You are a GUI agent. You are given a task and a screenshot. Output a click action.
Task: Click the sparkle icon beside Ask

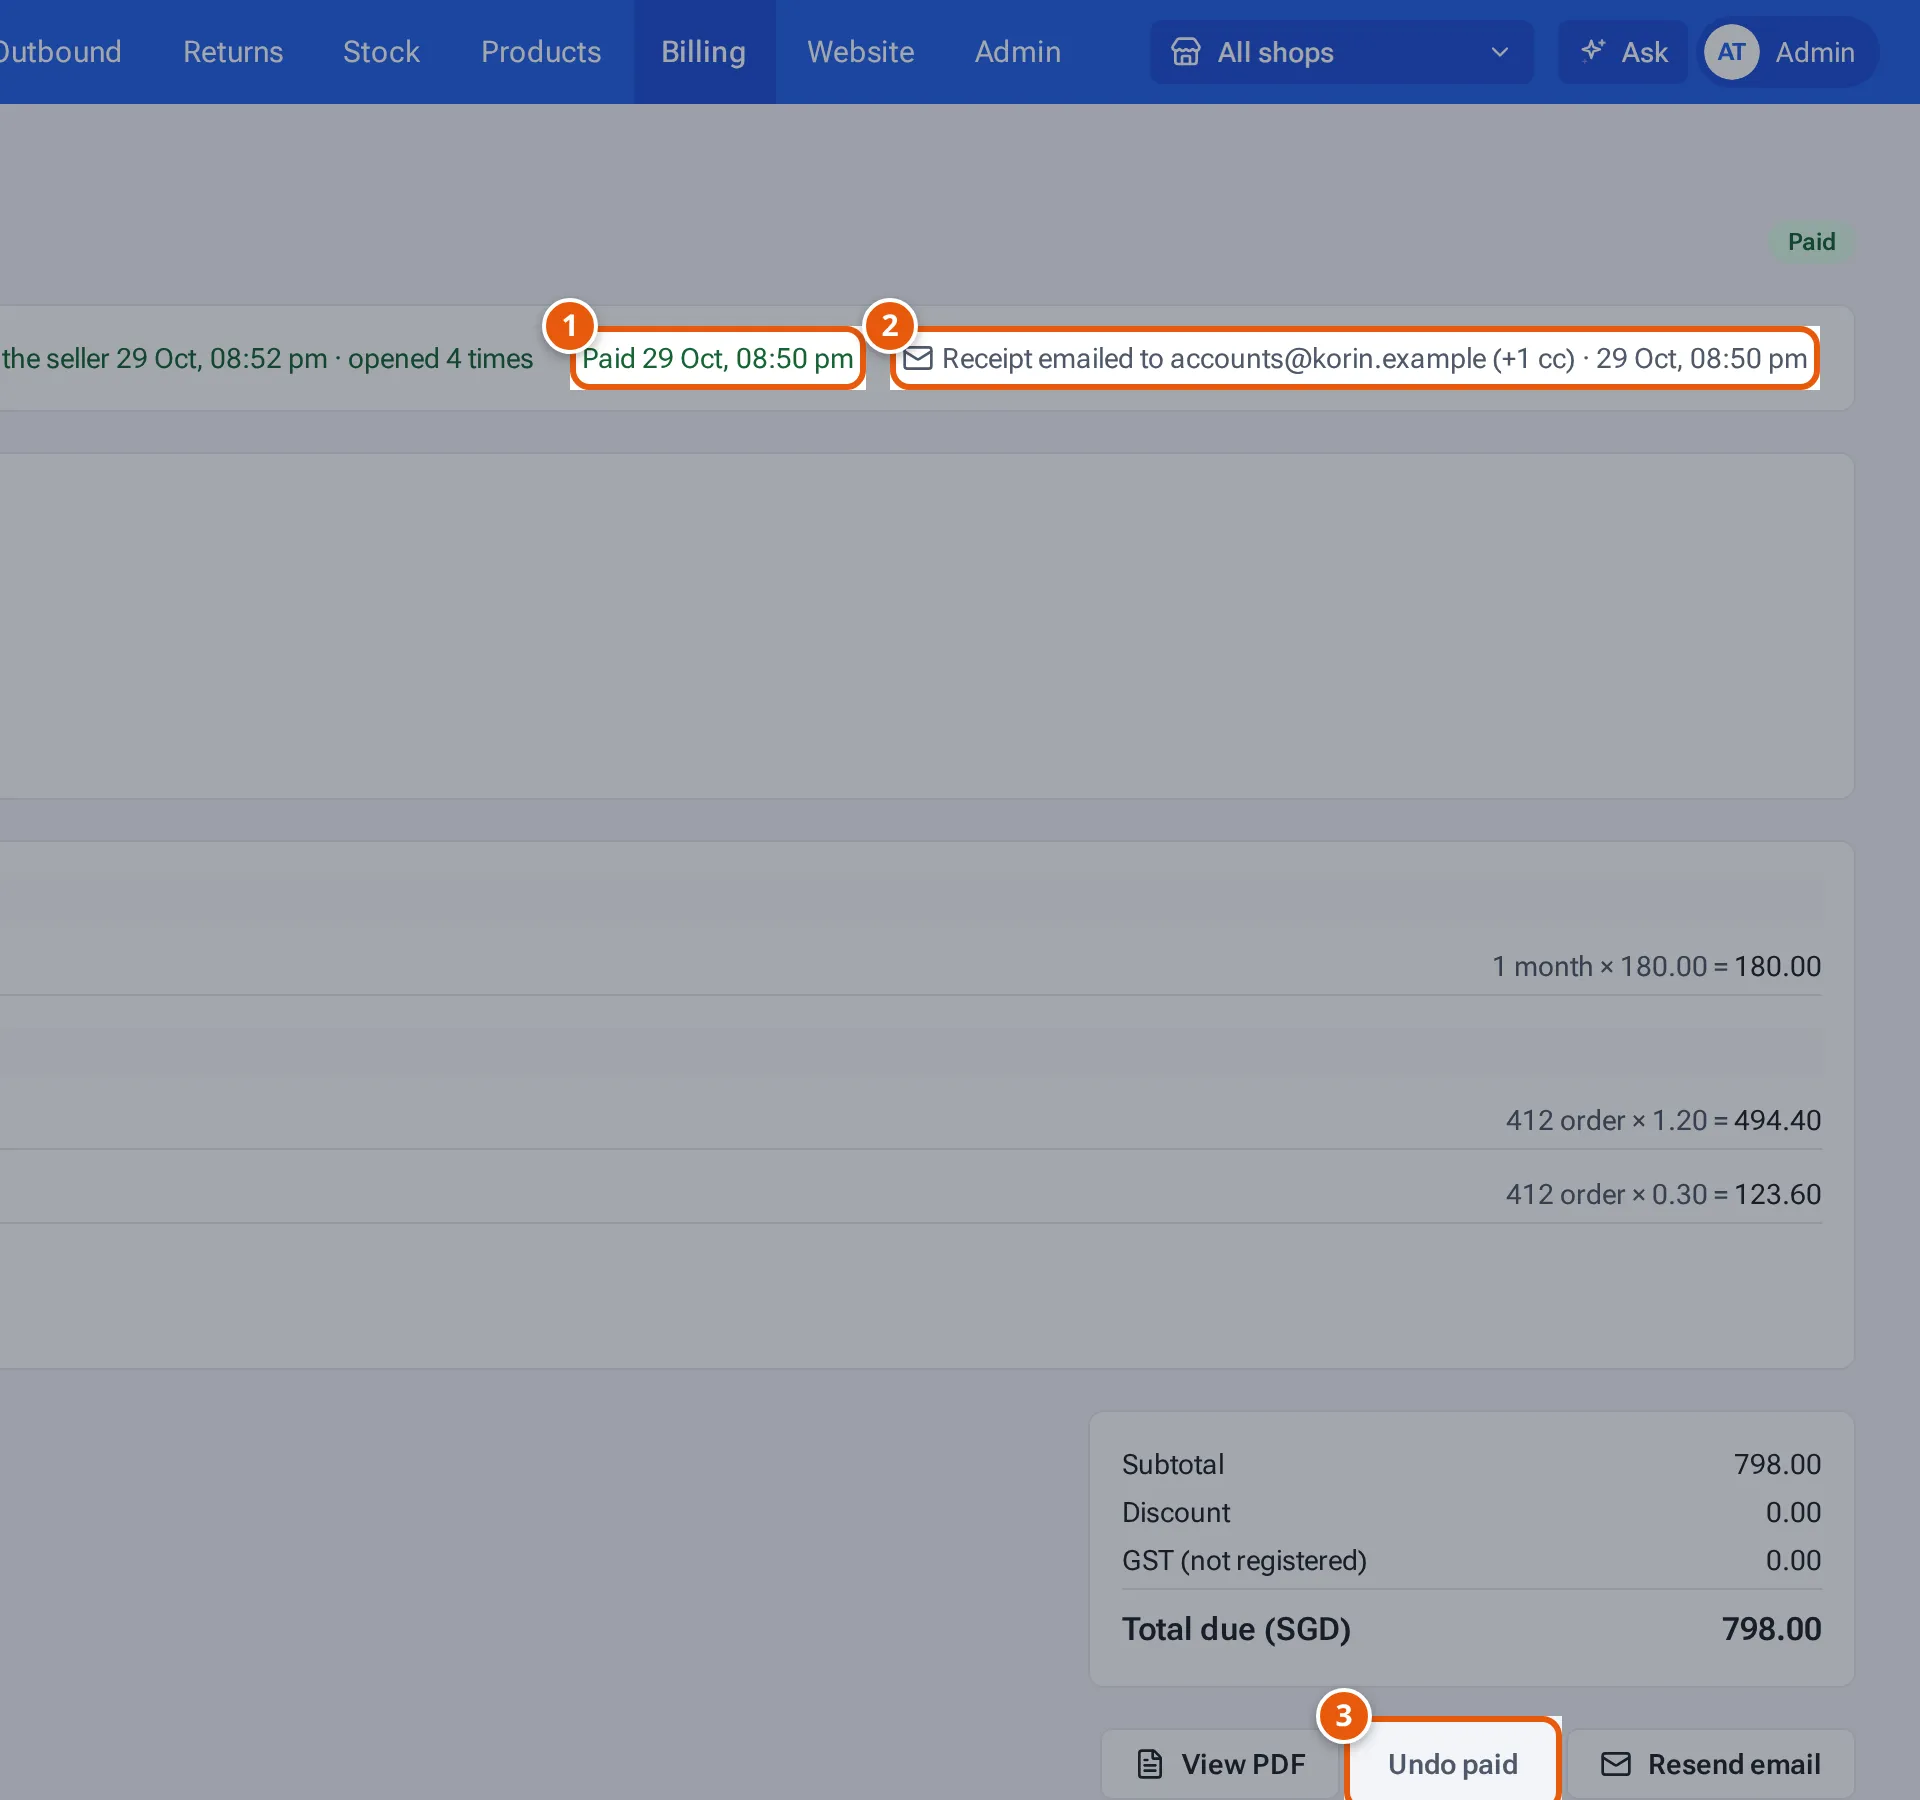pos(1593,50)
